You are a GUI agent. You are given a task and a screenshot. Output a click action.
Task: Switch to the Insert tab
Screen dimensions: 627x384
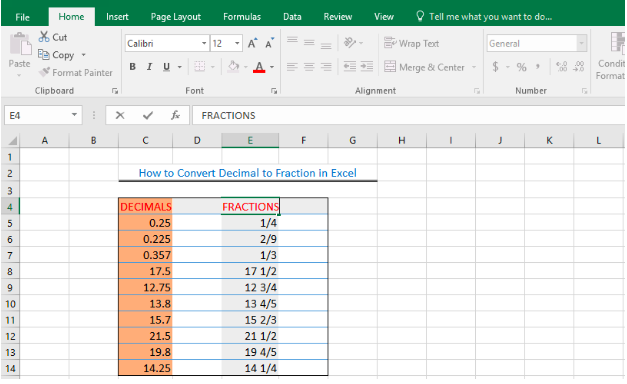point(117,17)
